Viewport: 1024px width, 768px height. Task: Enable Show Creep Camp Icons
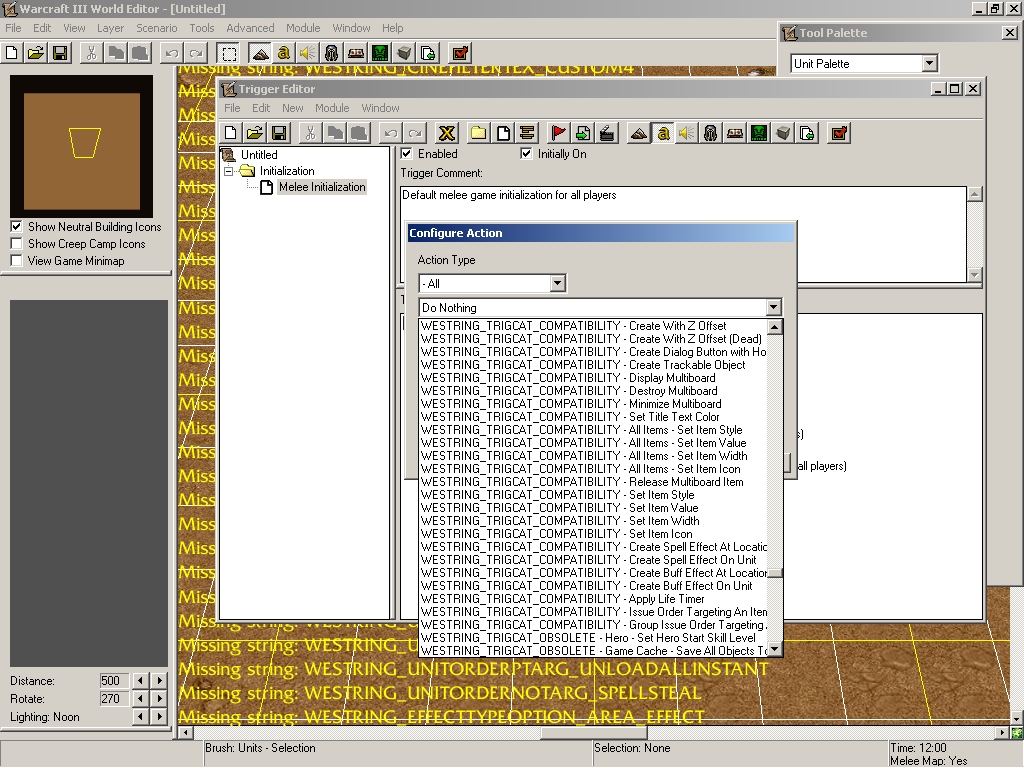tap(16, 244)
